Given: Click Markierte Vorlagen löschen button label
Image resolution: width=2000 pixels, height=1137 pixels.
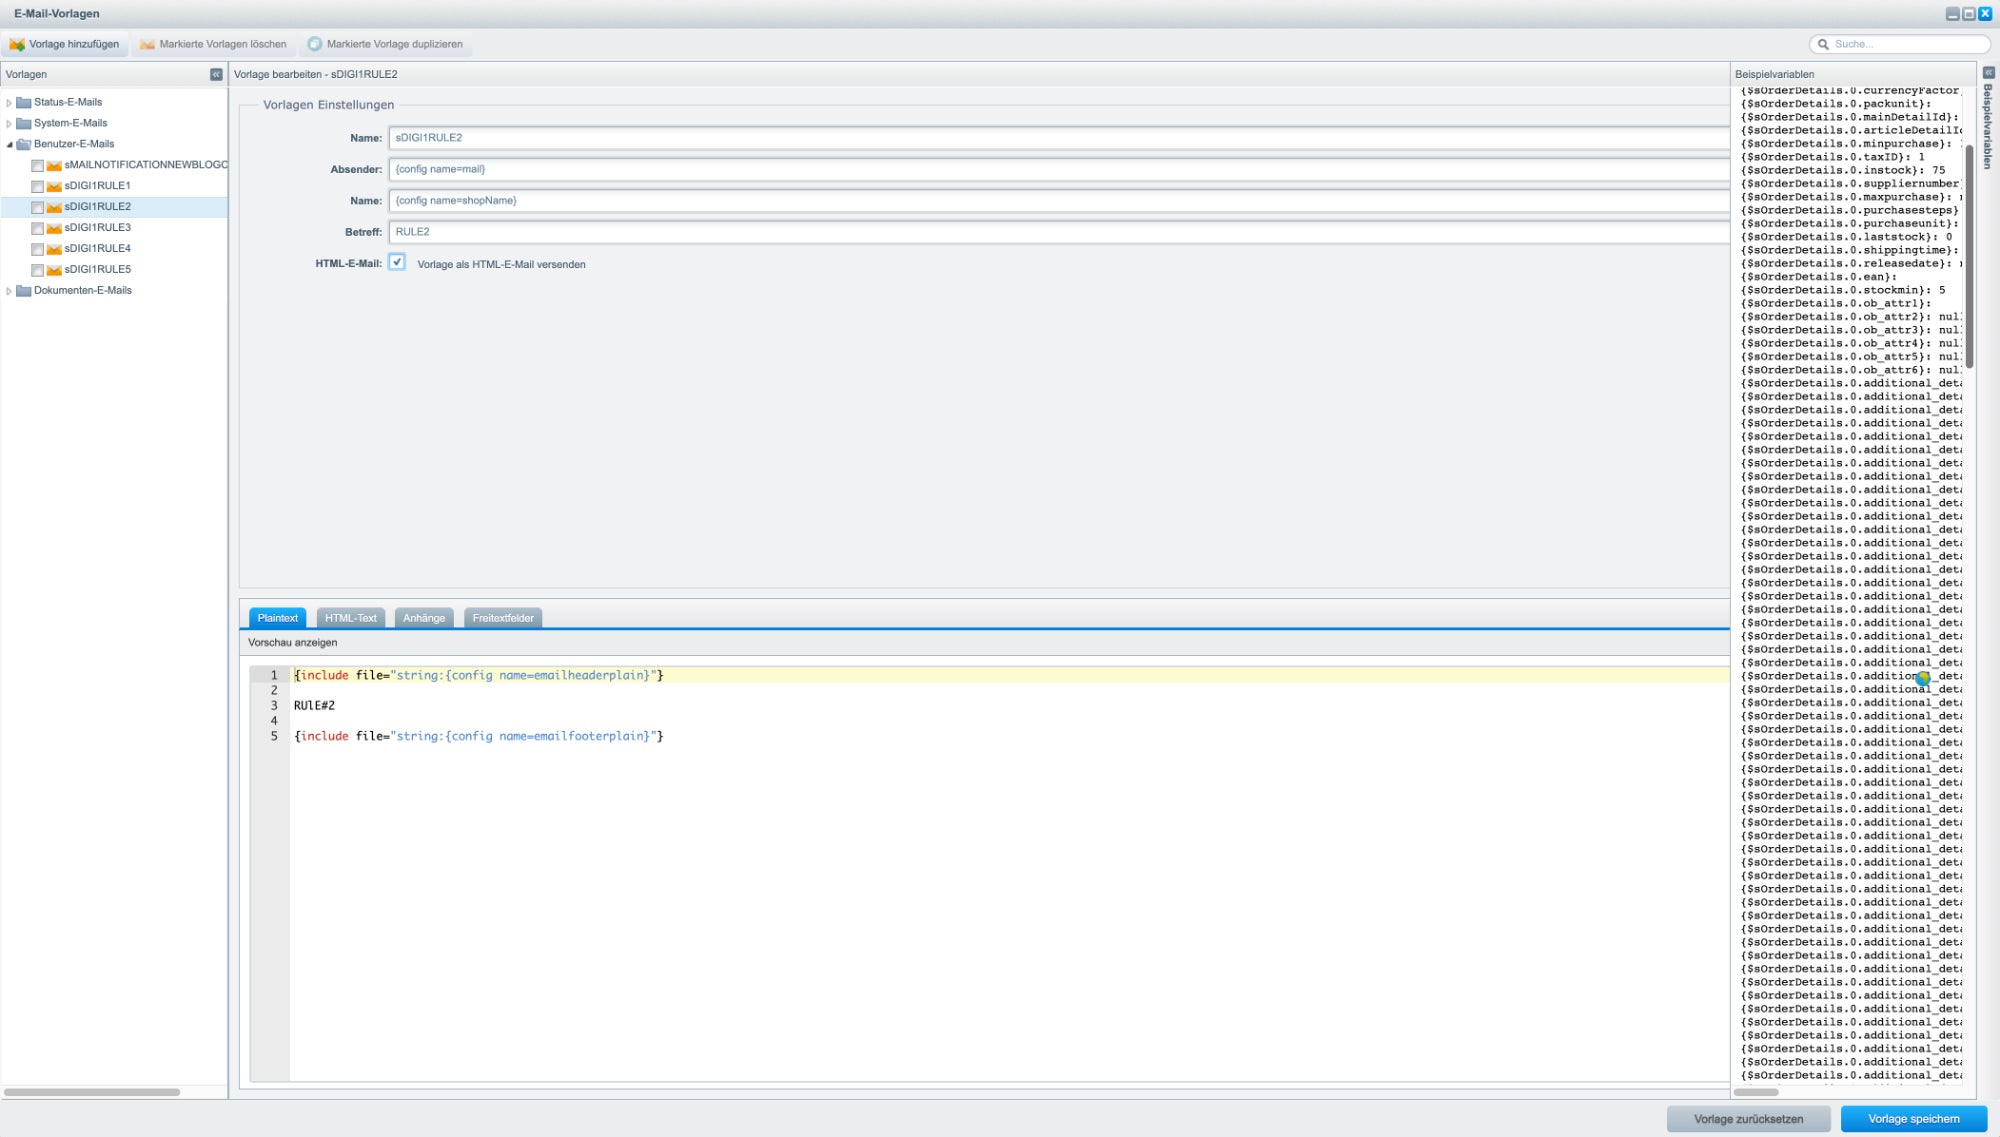Looking at the screenshot, I should [x=223, y=44].
